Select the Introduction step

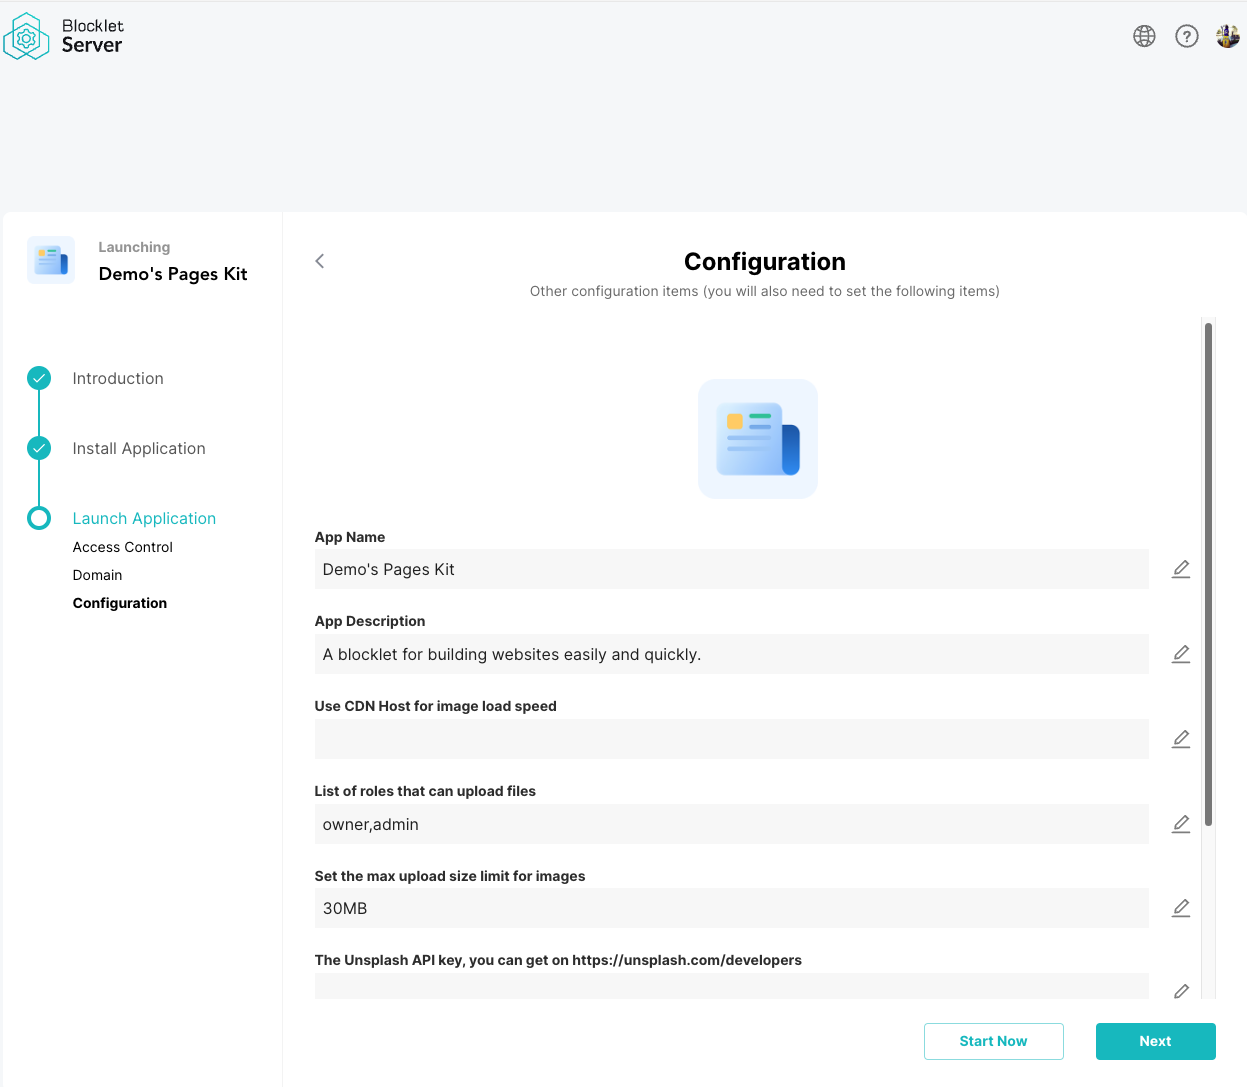click(x=118, y=378)
